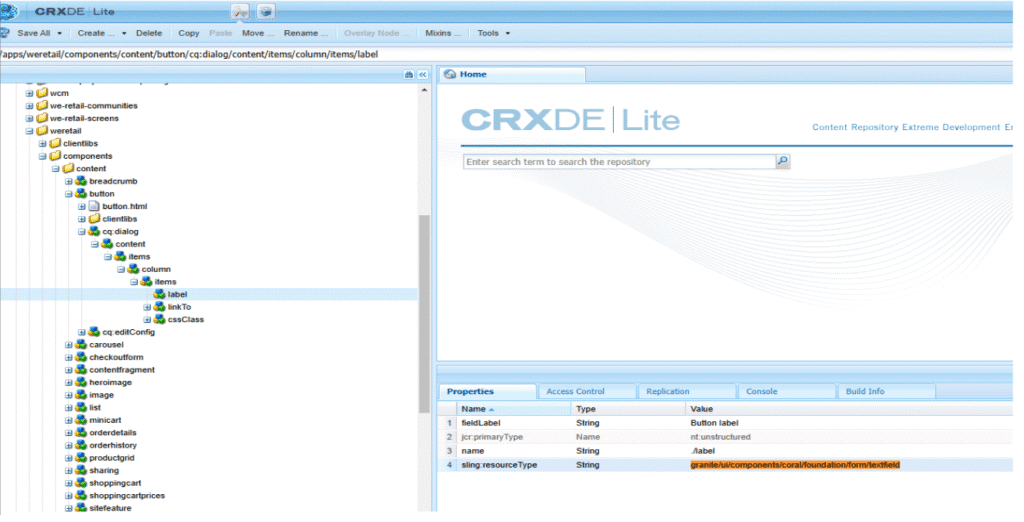This screenshot has width=1024, height=522.
Task: Open the Create dropdown arrow
Action: (124, 33)
